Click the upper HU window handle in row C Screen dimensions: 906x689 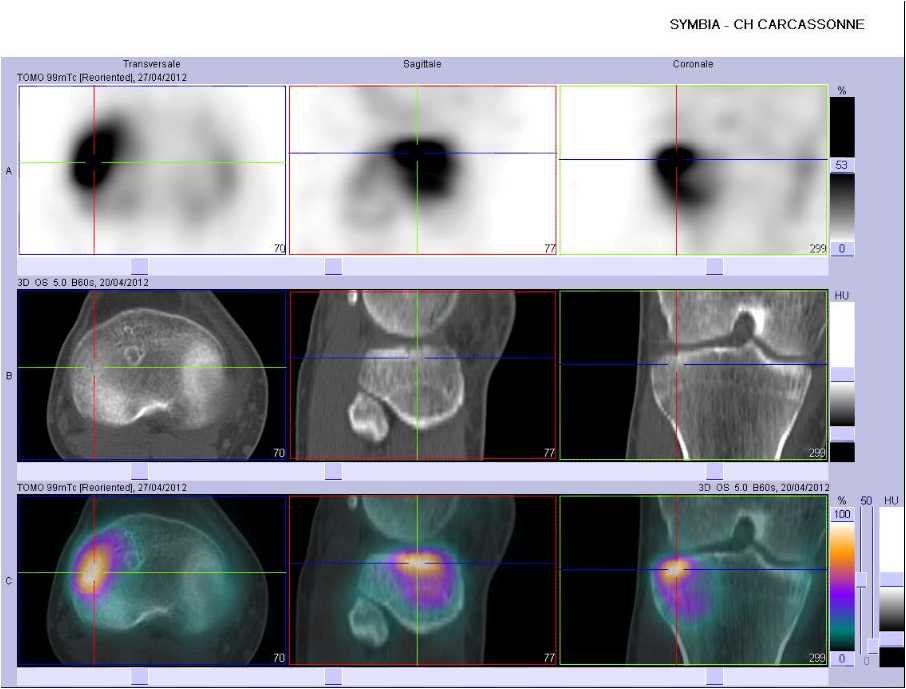coord(893,580)
